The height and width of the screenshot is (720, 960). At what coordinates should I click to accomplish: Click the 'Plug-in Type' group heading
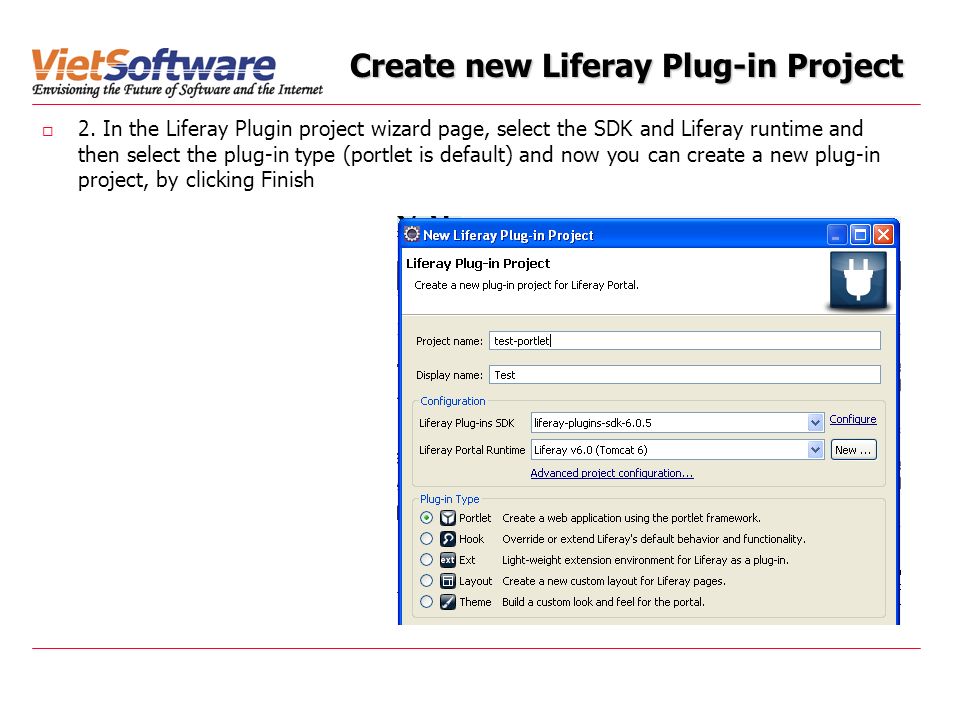(x=449, y=499)
